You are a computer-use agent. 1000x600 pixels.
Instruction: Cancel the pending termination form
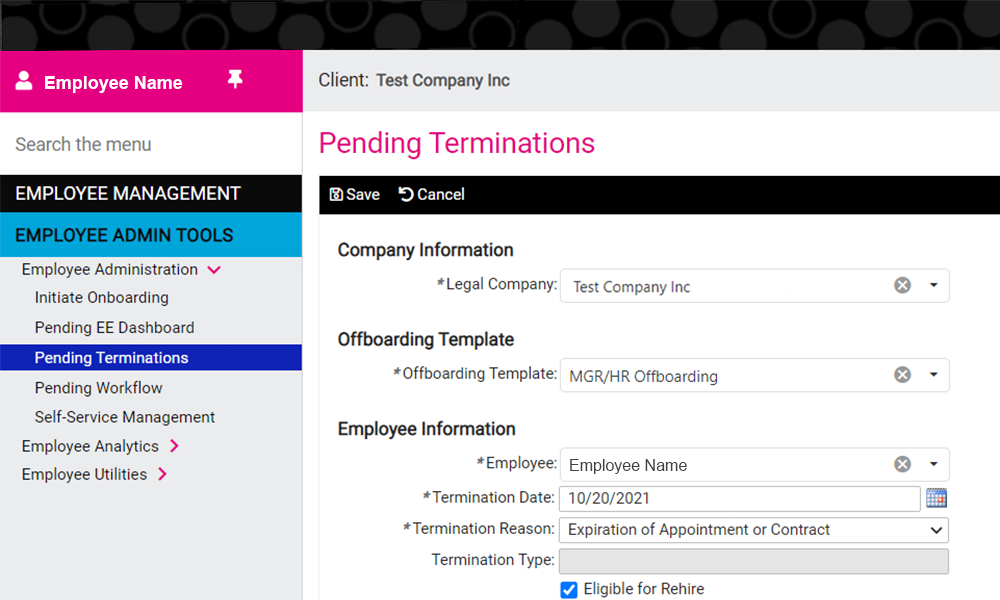[x=432, y=194]
